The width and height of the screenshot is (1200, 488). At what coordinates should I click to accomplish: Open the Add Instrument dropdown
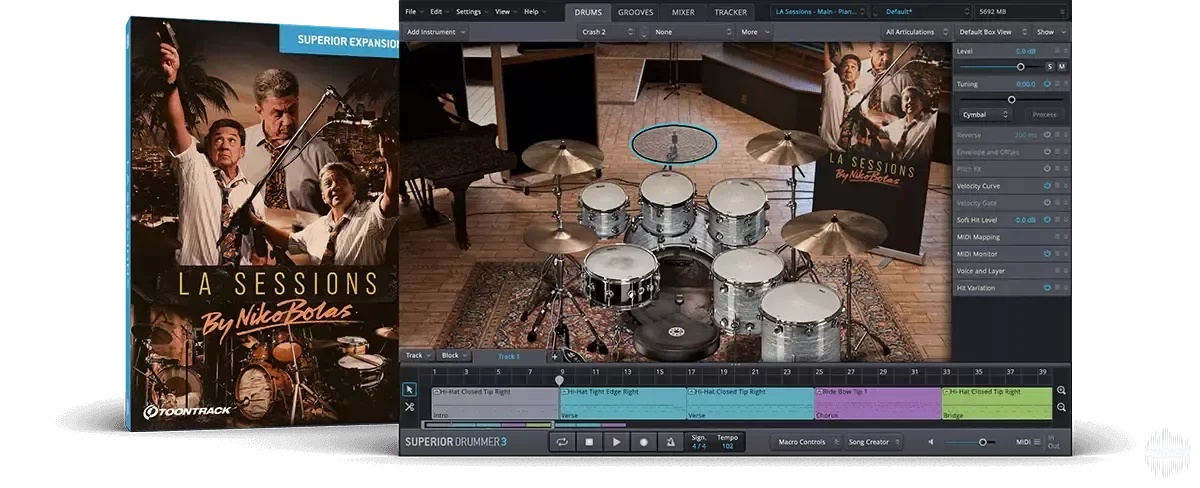pos(436,32)
